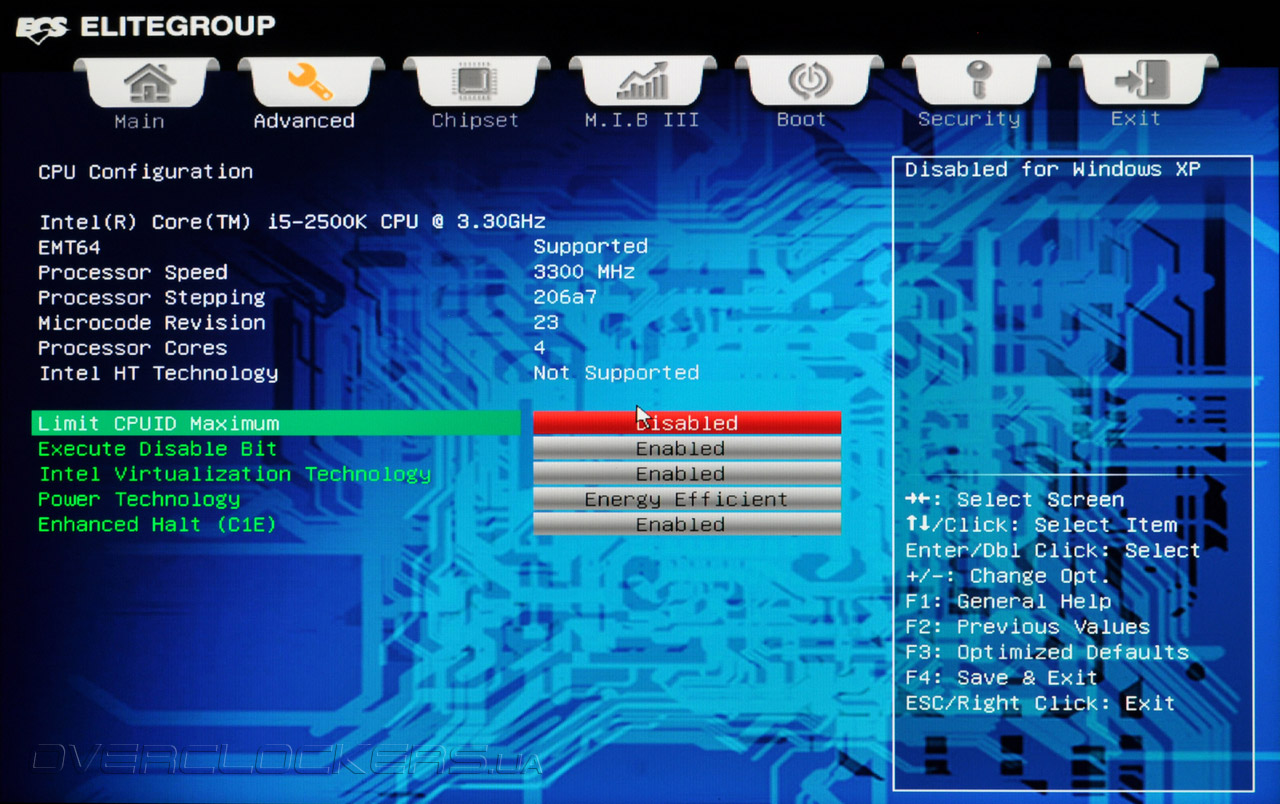The height and width of the screenshot is (804, 1280).
Task: Click the ESC/Right Click: Exit hint
Action: (x=1040, y=703)
